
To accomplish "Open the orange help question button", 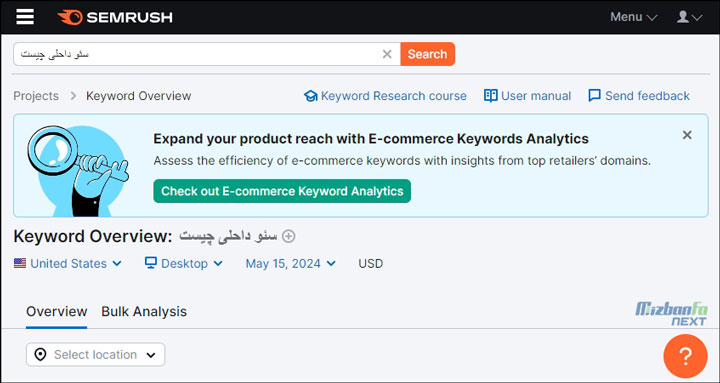I will (x=685, y=356).
